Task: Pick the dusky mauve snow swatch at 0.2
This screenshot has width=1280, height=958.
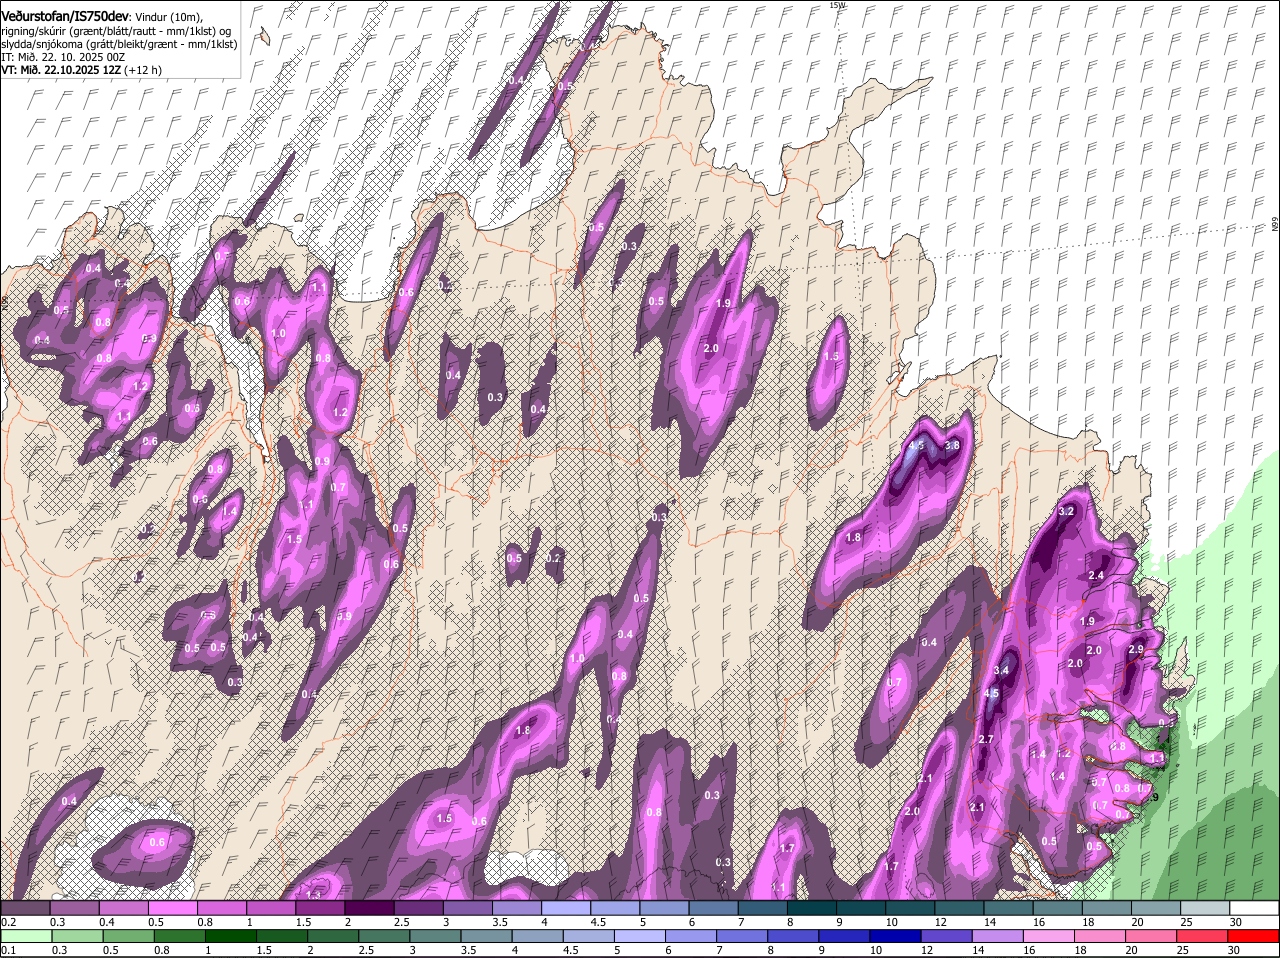Action: point(25,907)
